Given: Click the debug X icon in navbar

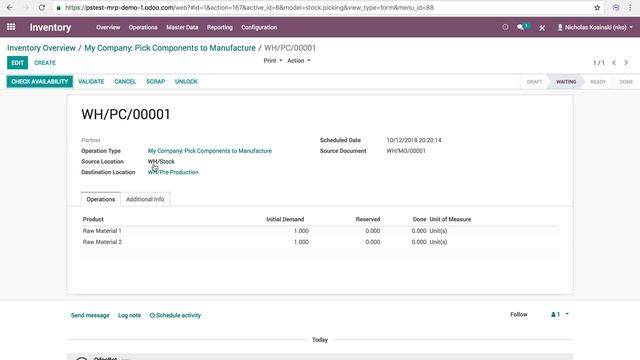Looking at the screenshot, I should [542, 28].
